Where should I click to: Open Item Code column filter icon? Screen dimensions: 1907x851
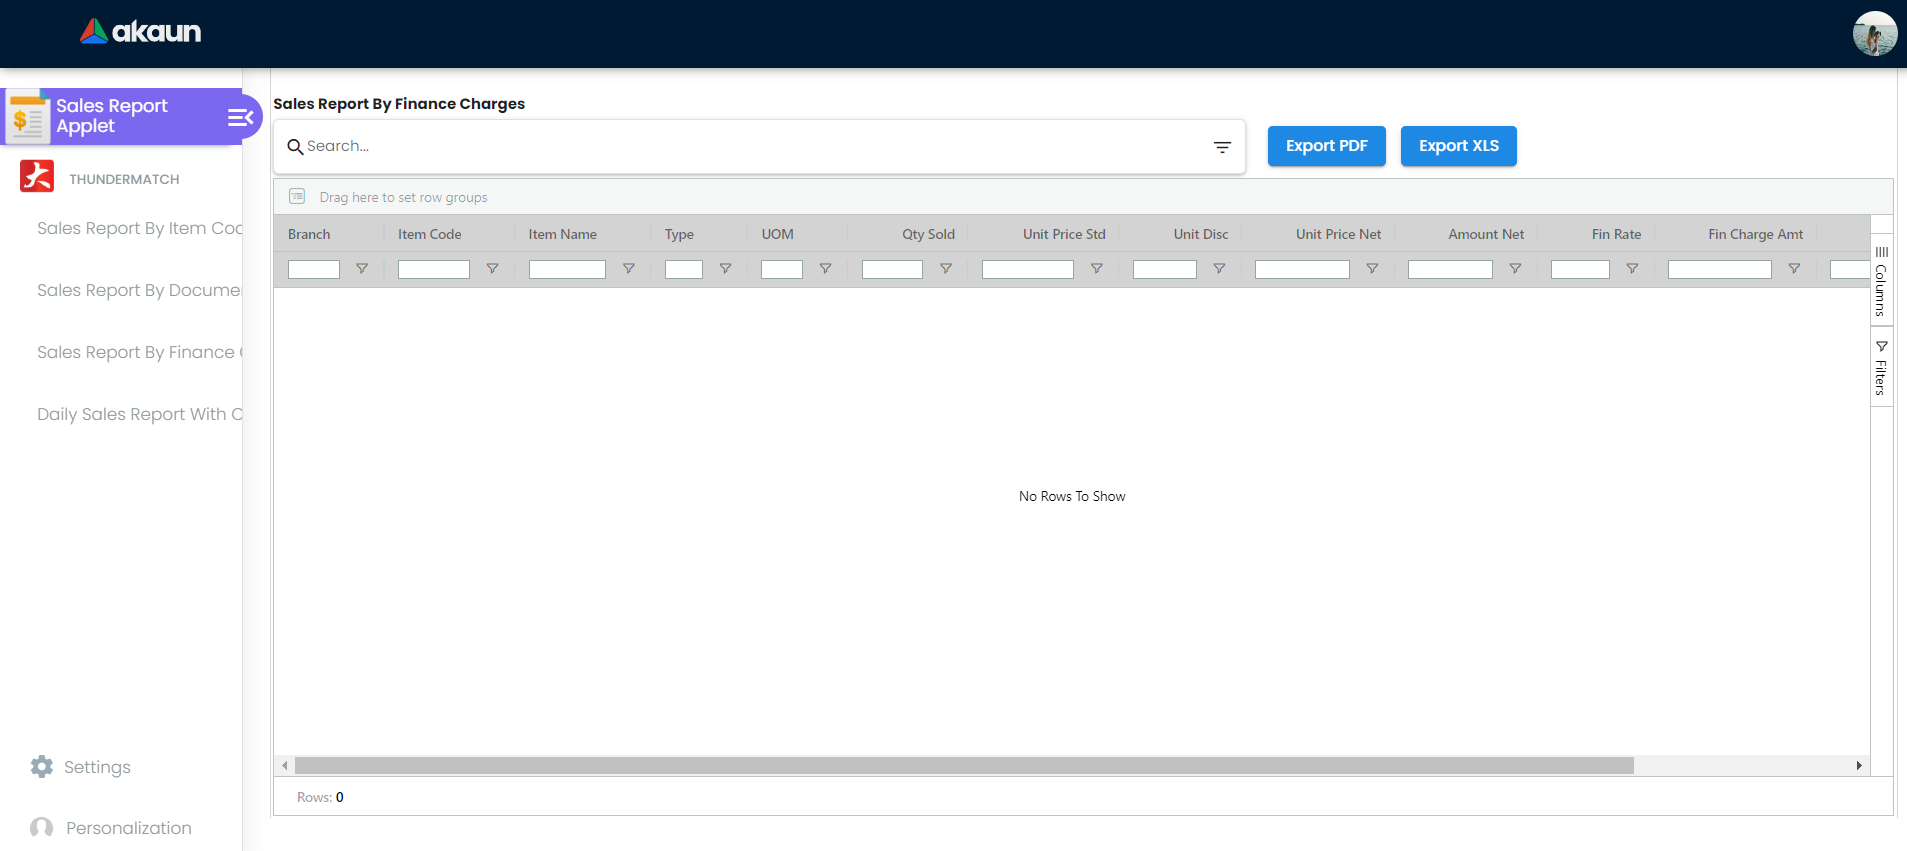point(492,269)
